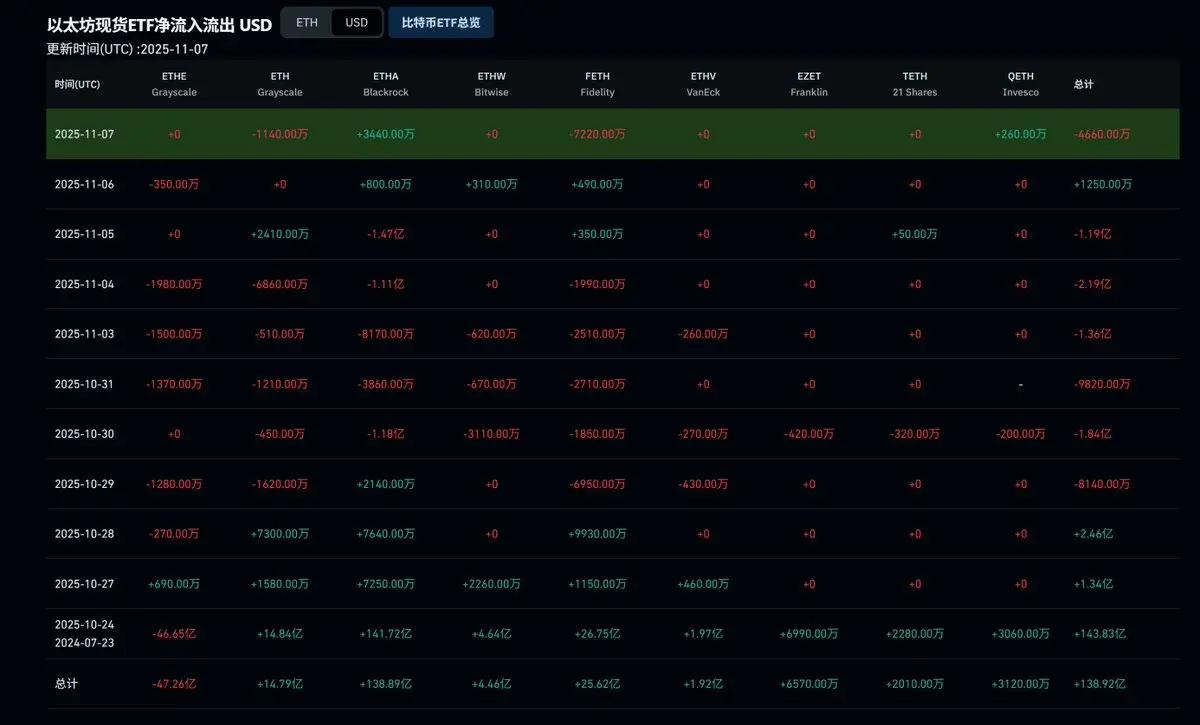Screen dimensions: 1200x725
Task: Select the USD unit toggle
Action: click(x=356, y=22)
